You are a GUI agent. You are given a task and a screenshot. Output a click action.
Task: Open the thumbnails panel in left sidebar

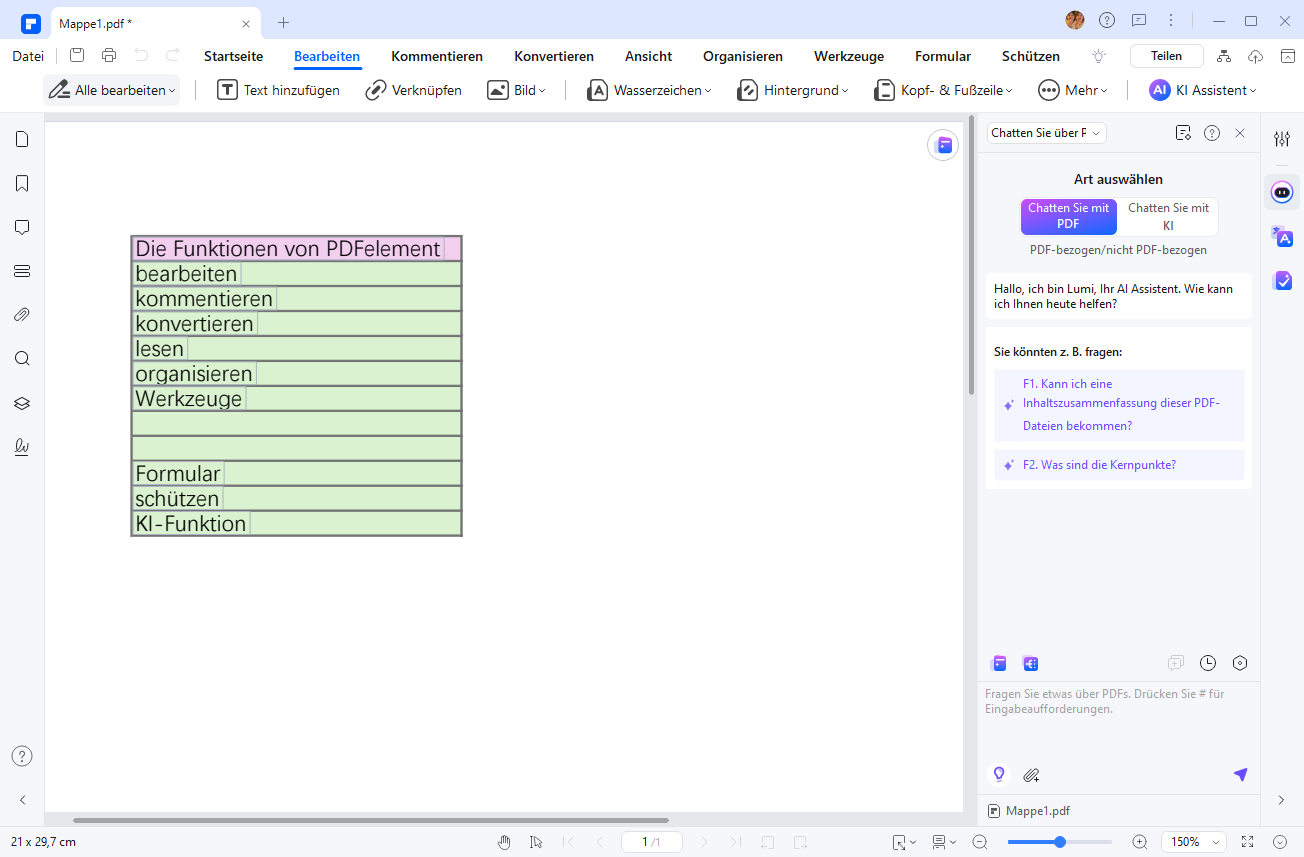[22, 139]
